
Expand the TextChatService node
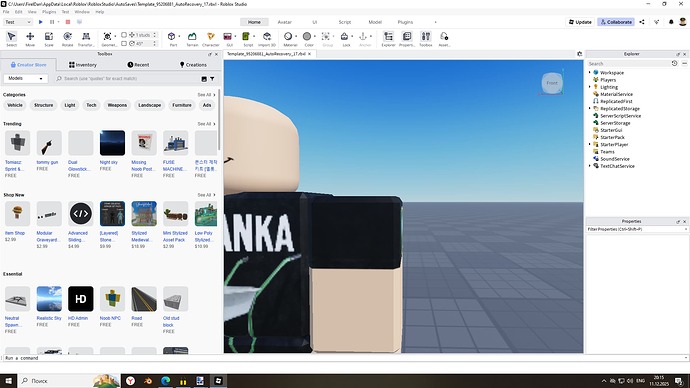(x=590, y=166)
